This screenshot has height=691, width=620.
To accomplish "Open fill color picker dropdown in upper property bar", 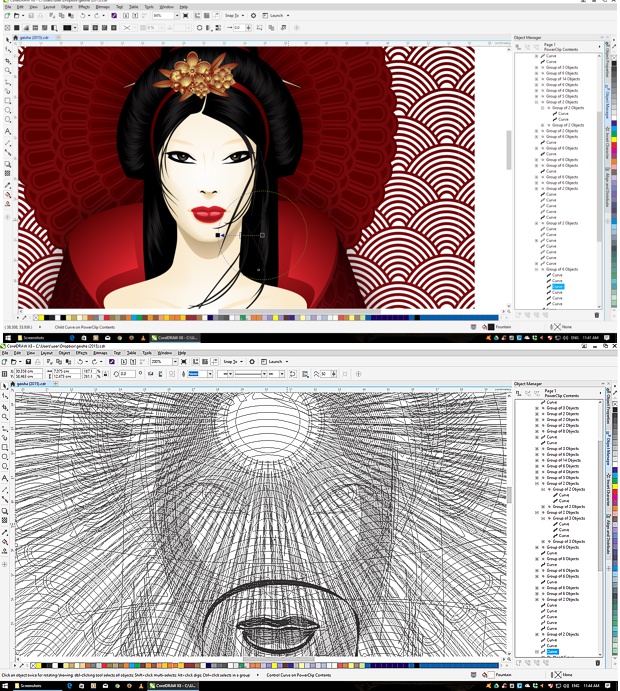I will (x=75, y=28).
